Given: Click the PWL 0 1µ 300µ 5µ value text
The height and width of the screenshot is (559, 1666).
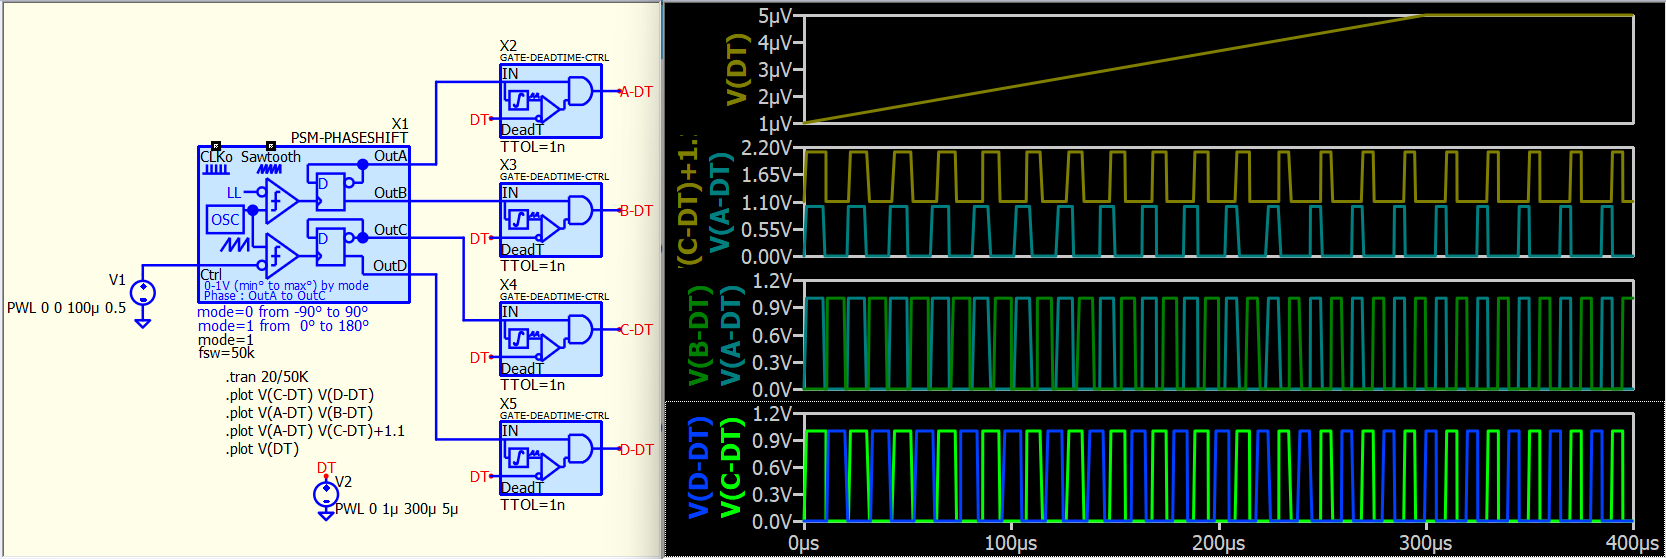Looking at the screenshot, I should [396, 509].
